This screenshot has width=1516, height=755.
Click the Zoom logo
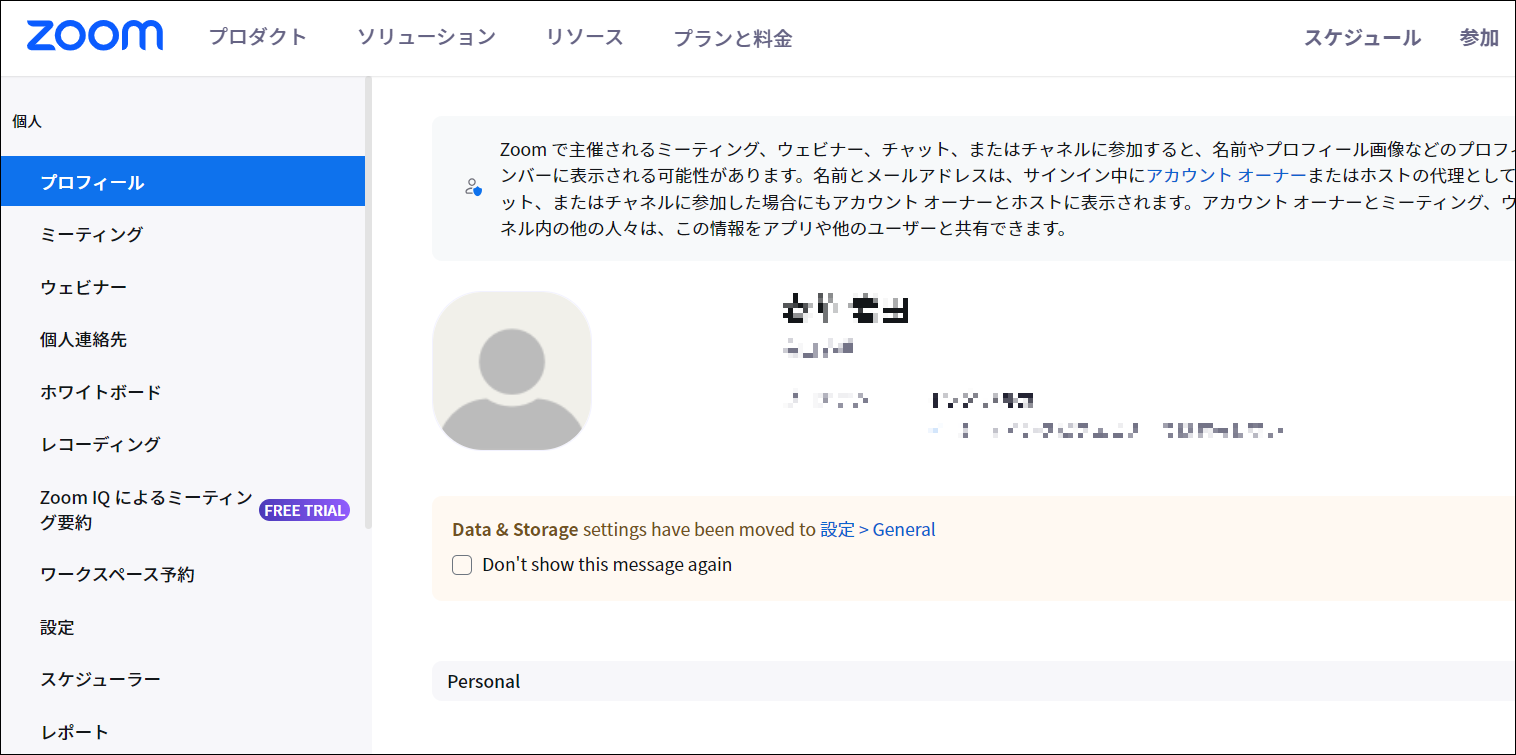[95, 36]
